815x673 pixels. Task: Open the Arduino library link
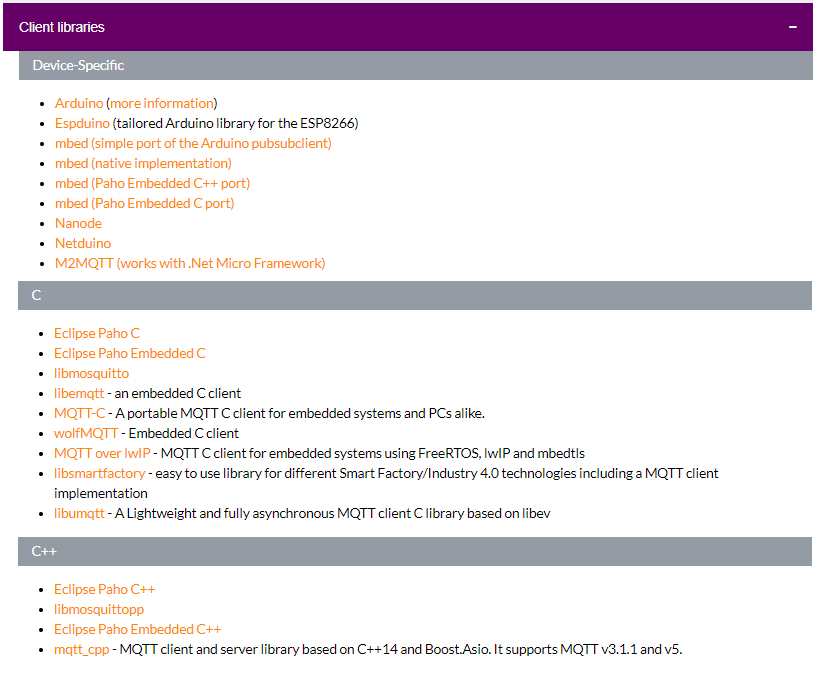point(79,103)
